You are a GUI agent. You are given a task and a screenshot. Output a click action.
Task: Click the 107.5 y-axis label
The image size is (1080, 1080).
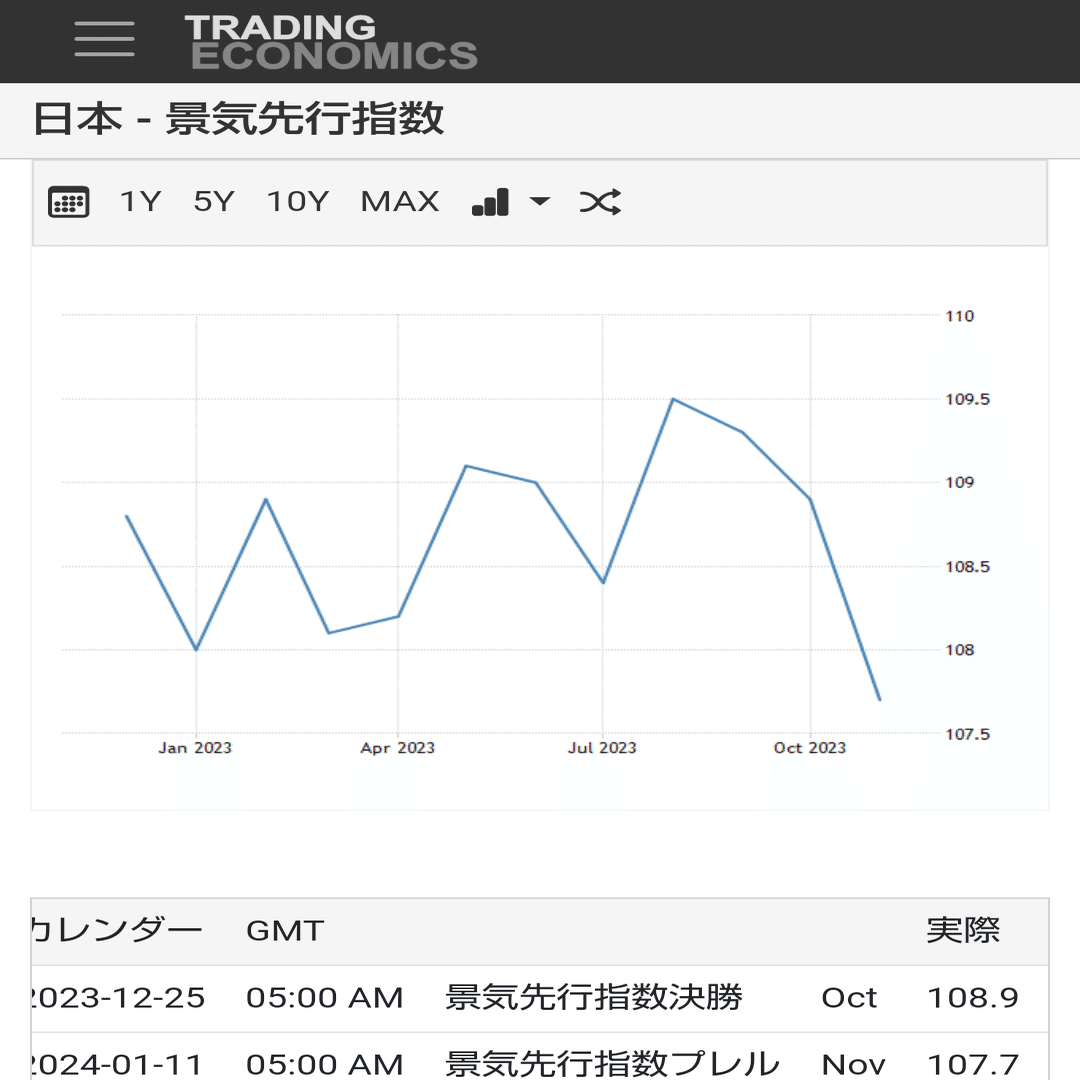[x=967, y=734]
